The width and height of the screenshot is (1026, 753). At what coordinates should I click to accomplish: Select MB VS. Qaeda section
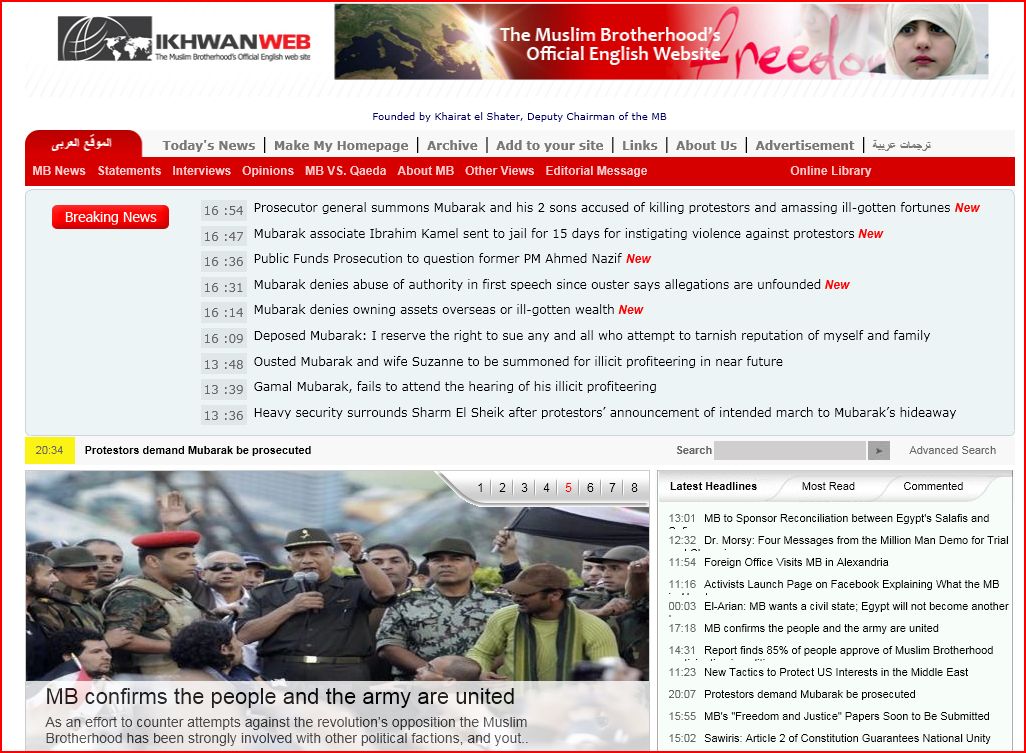point(345,171)
